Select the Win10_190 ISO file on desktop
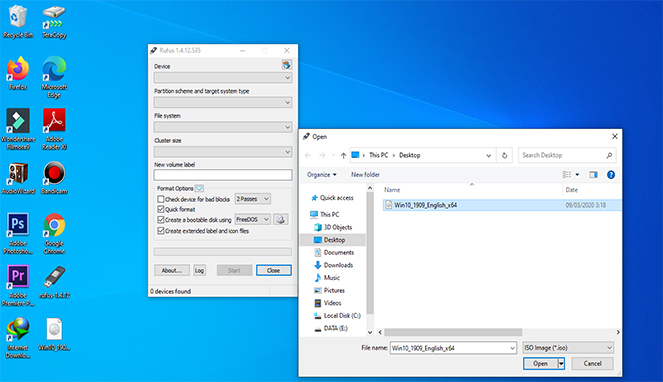663x382 pixels. click(54, 334)
